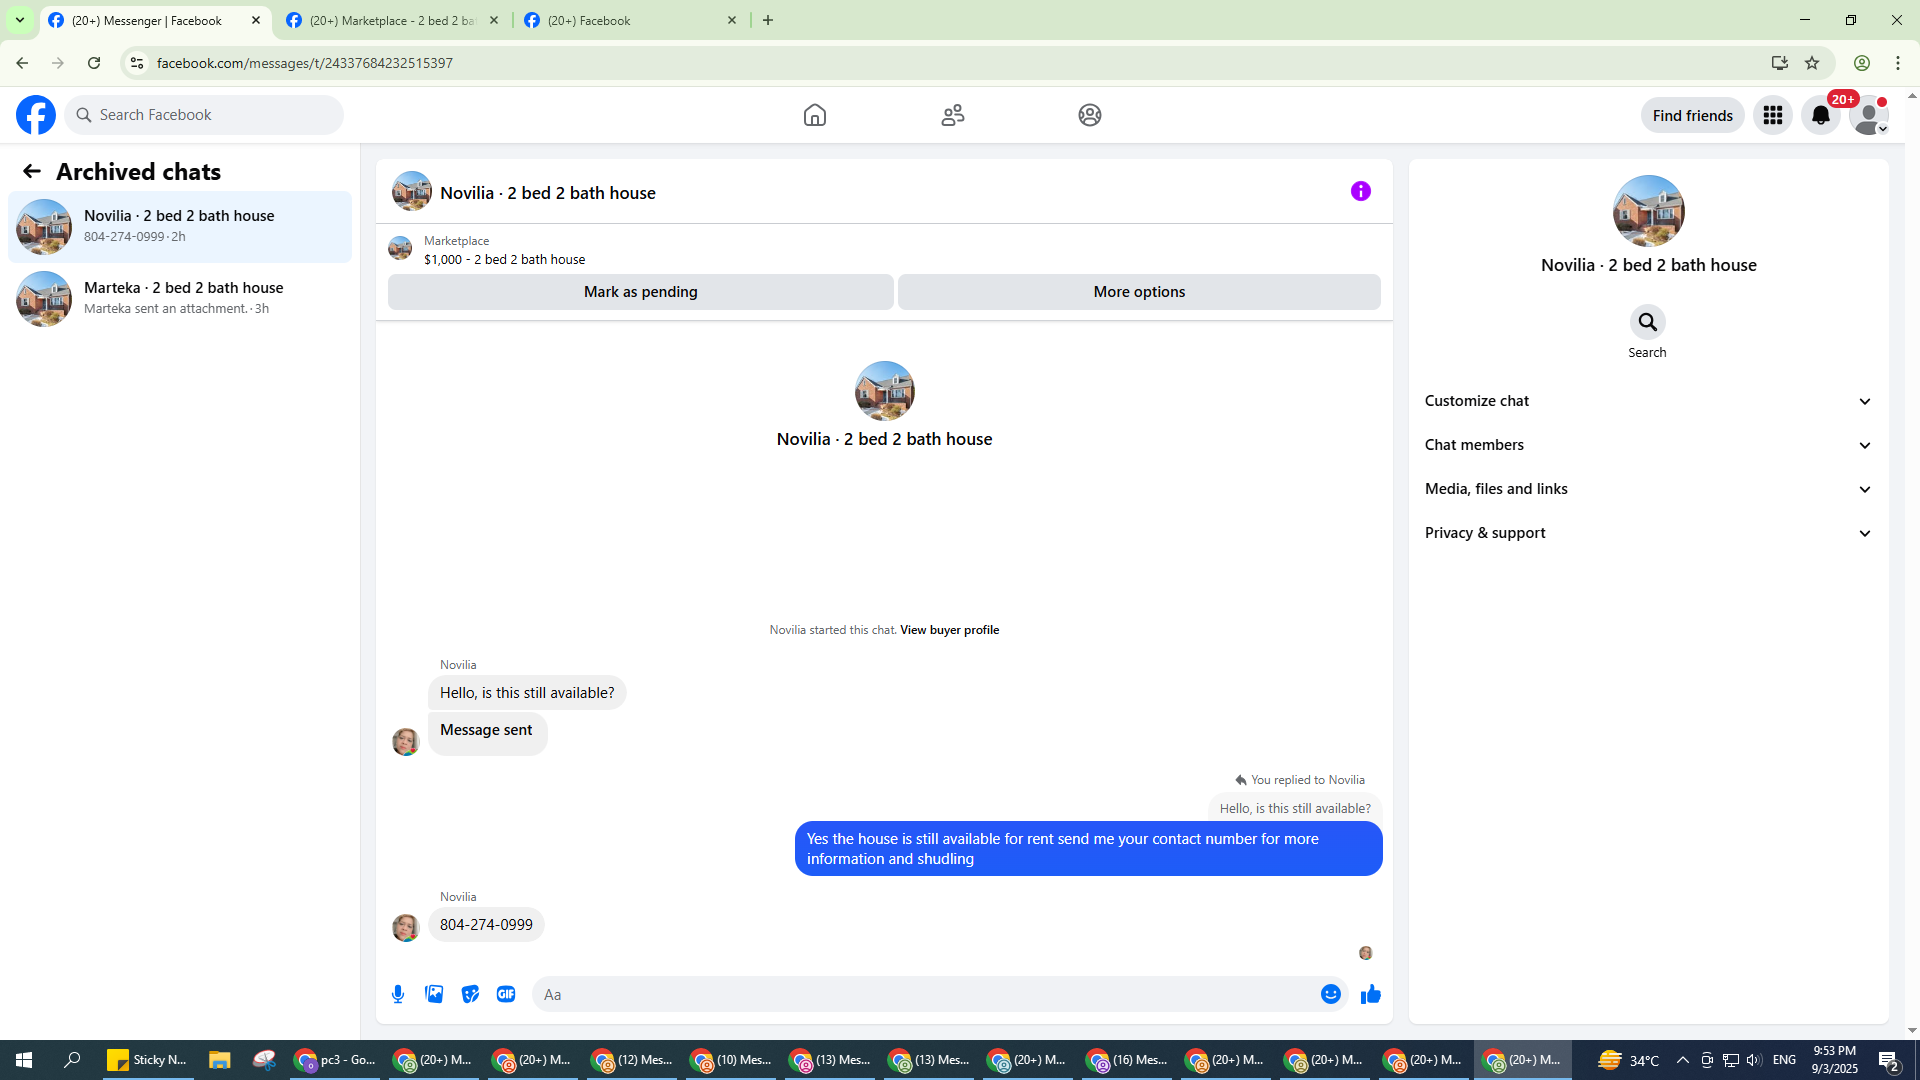Open the Chrome profile icon
The width and height of the screenshot is (1920, 1080).
click(x=1862, y=63)
